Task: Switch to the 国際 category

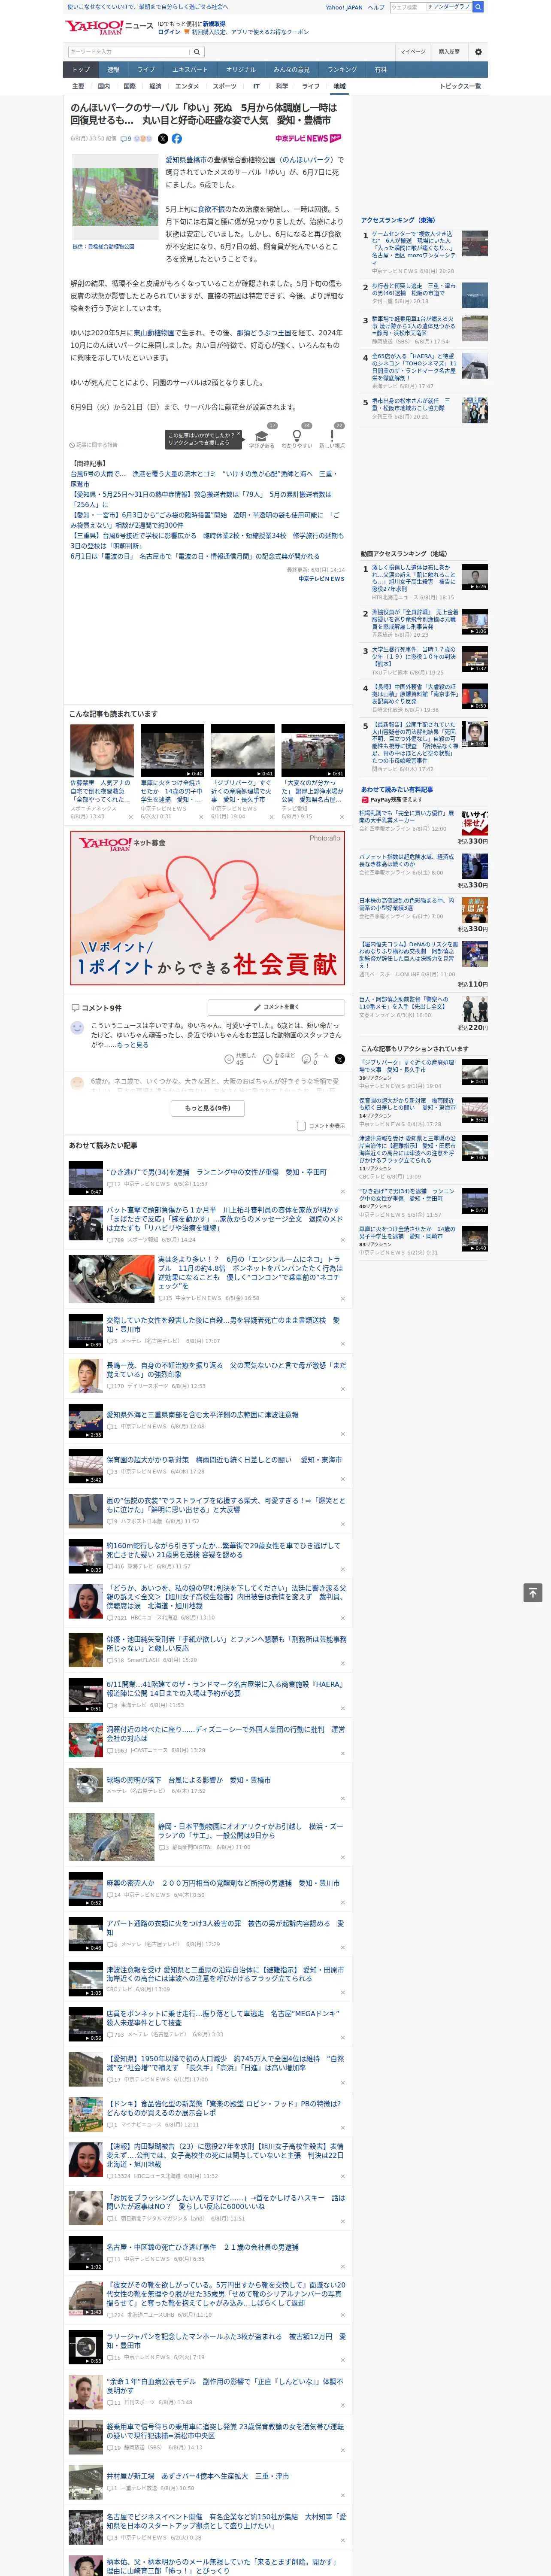Action: click(129, 86)
